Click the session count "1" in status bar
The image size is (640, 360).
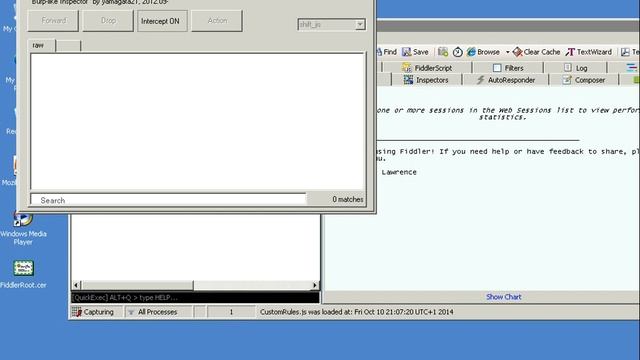231,312
